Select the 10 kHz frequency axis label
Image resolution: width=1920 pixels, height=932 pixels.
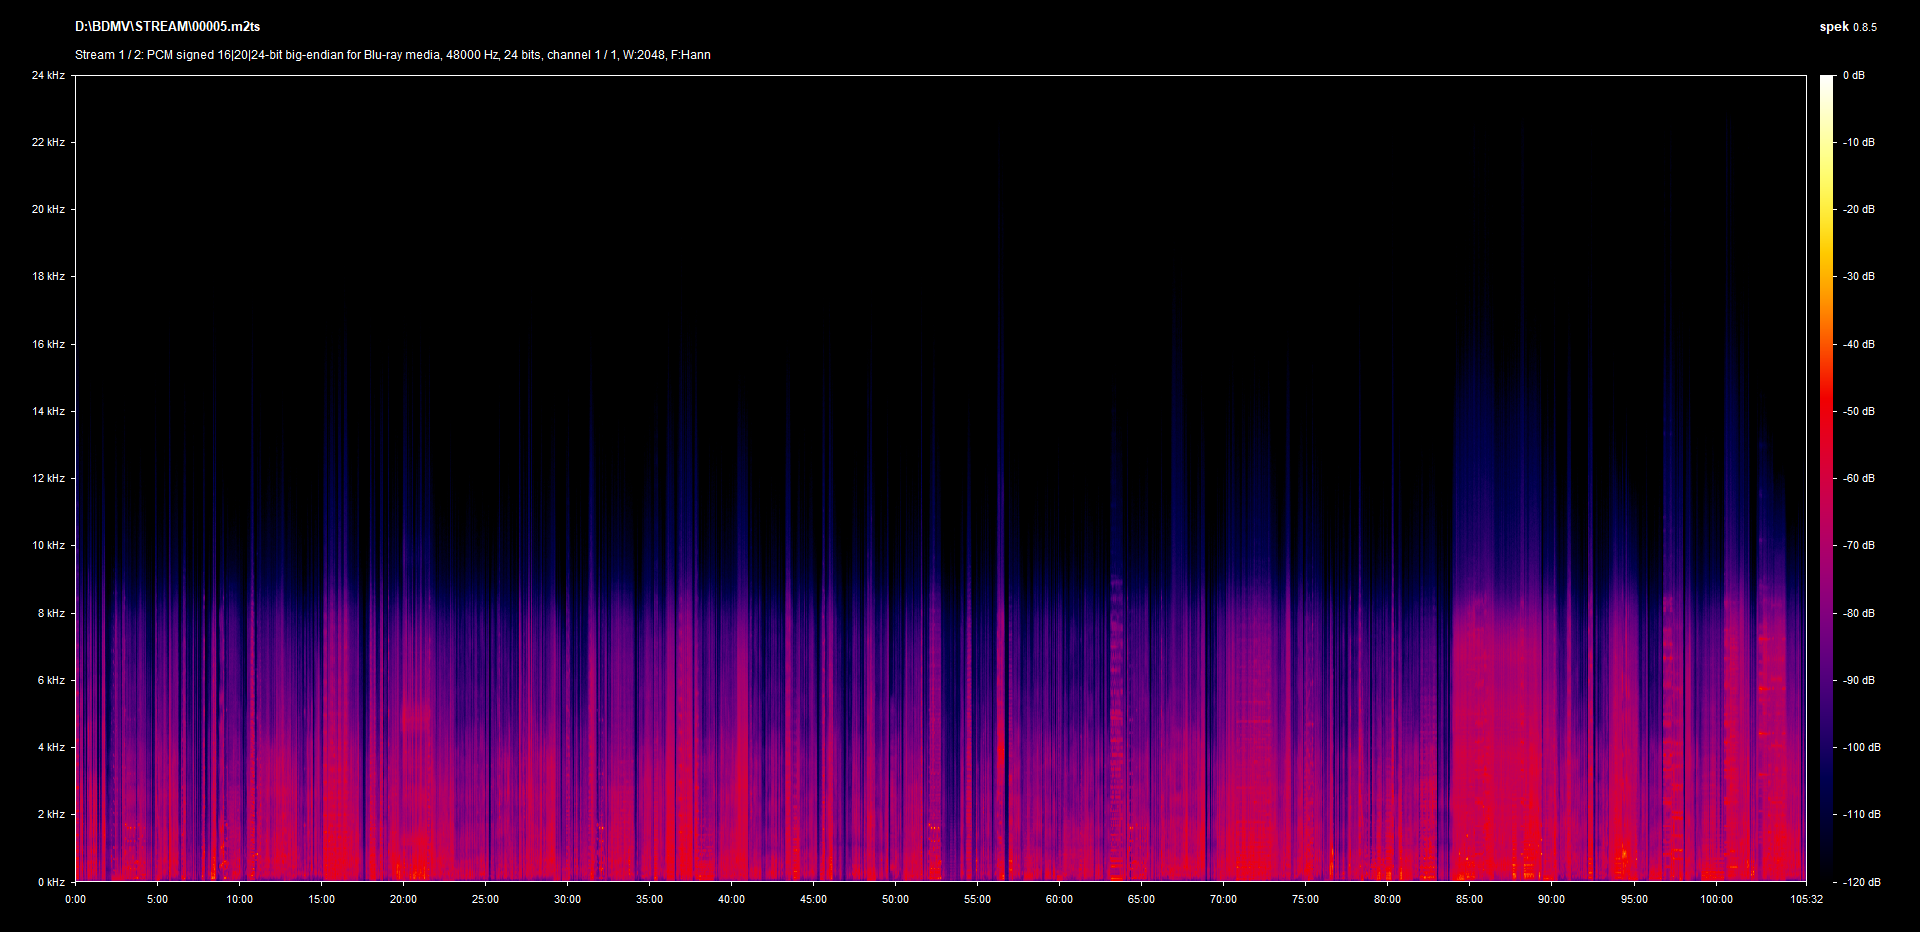[48, 545]
